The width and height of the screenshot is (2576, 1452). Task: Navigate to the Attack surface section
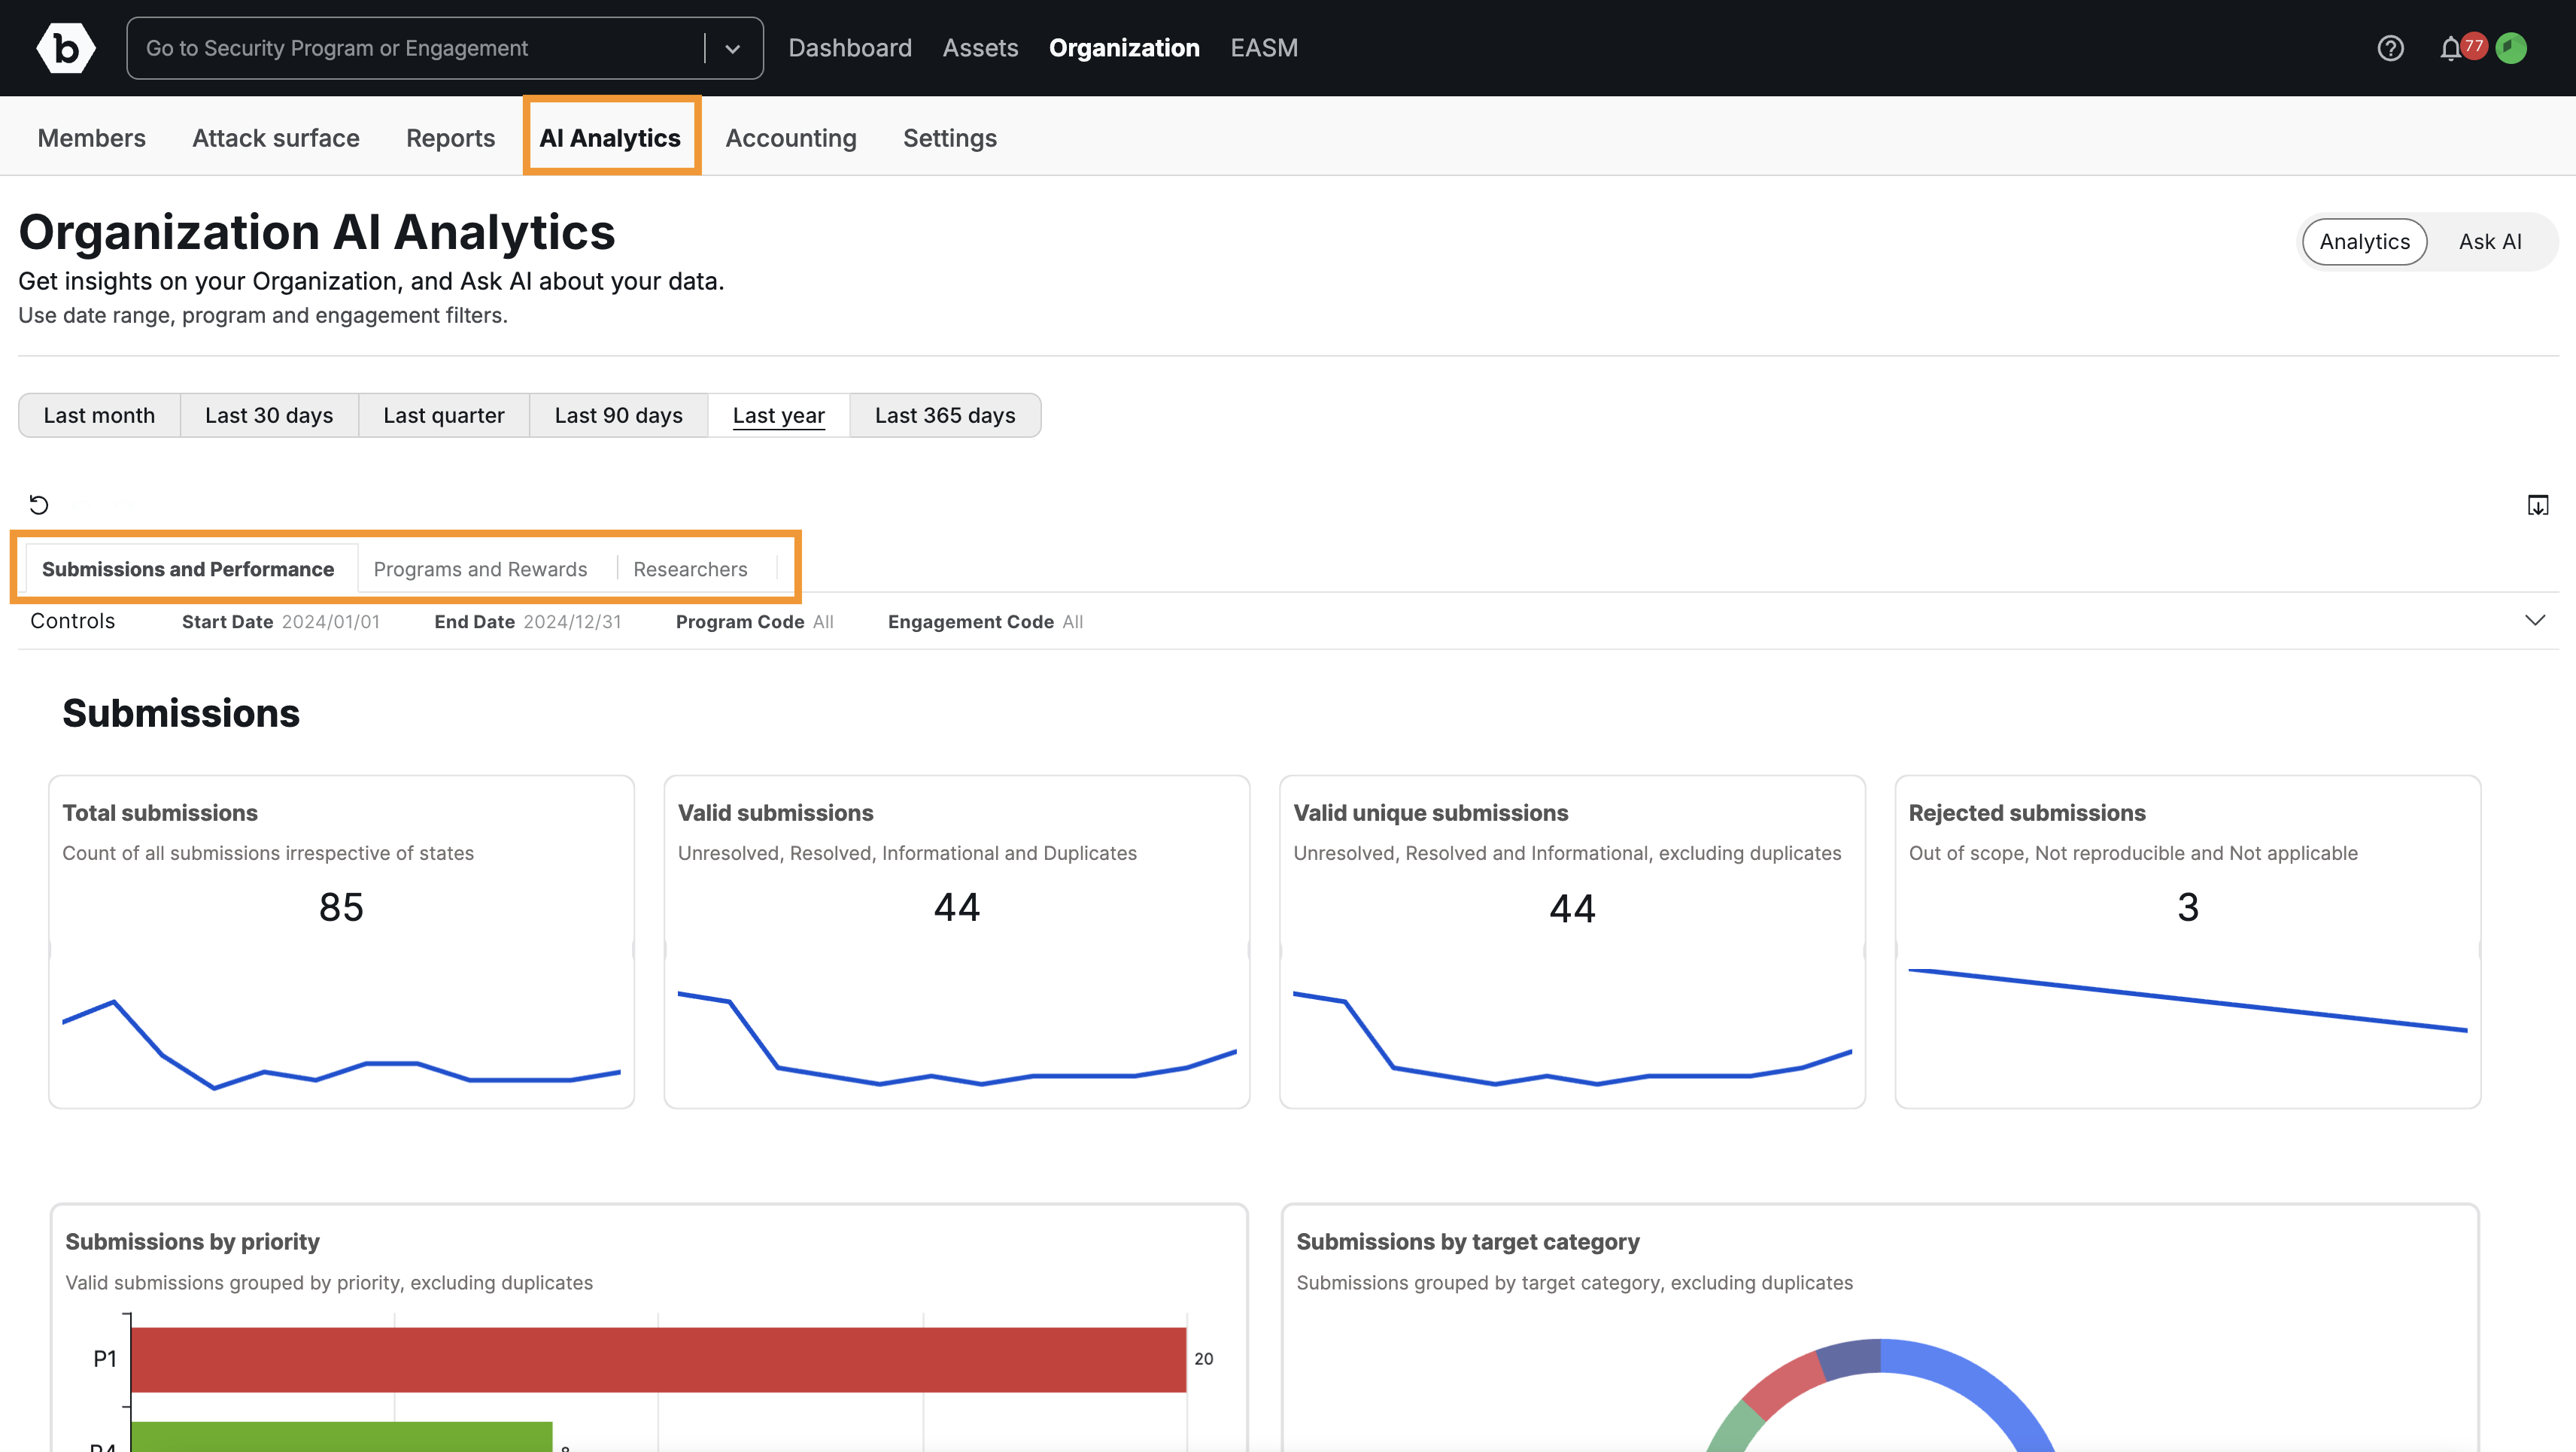275,138
